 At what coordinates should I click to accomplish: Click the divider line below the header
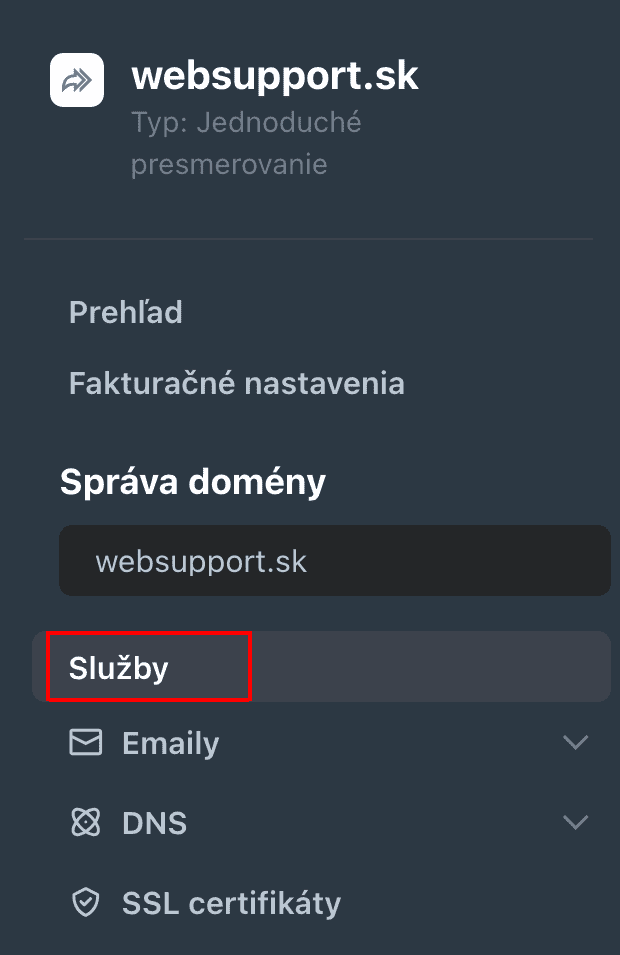pos(309,239)
